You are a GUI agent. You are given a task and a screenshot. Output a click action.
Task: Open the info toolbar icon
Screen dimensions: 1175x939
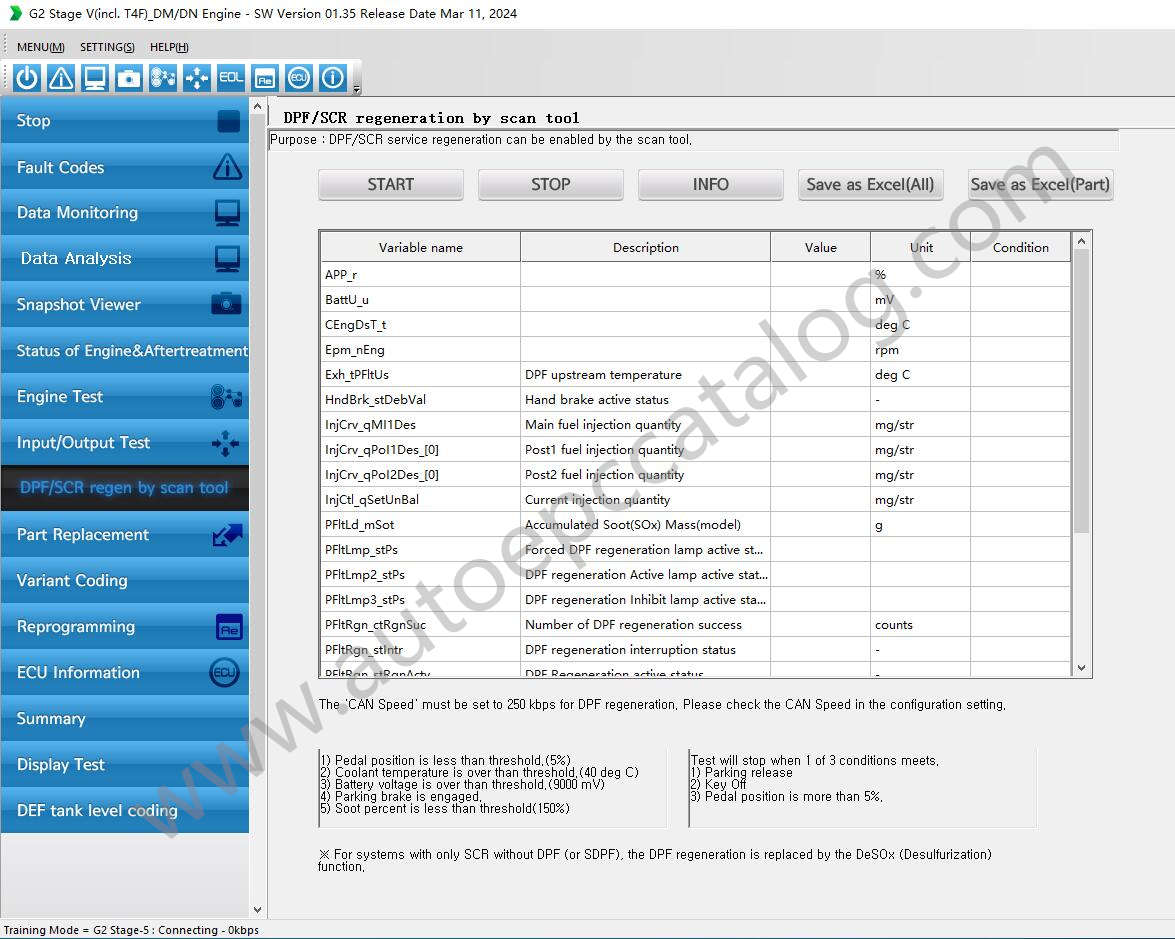tap(332, 77)
